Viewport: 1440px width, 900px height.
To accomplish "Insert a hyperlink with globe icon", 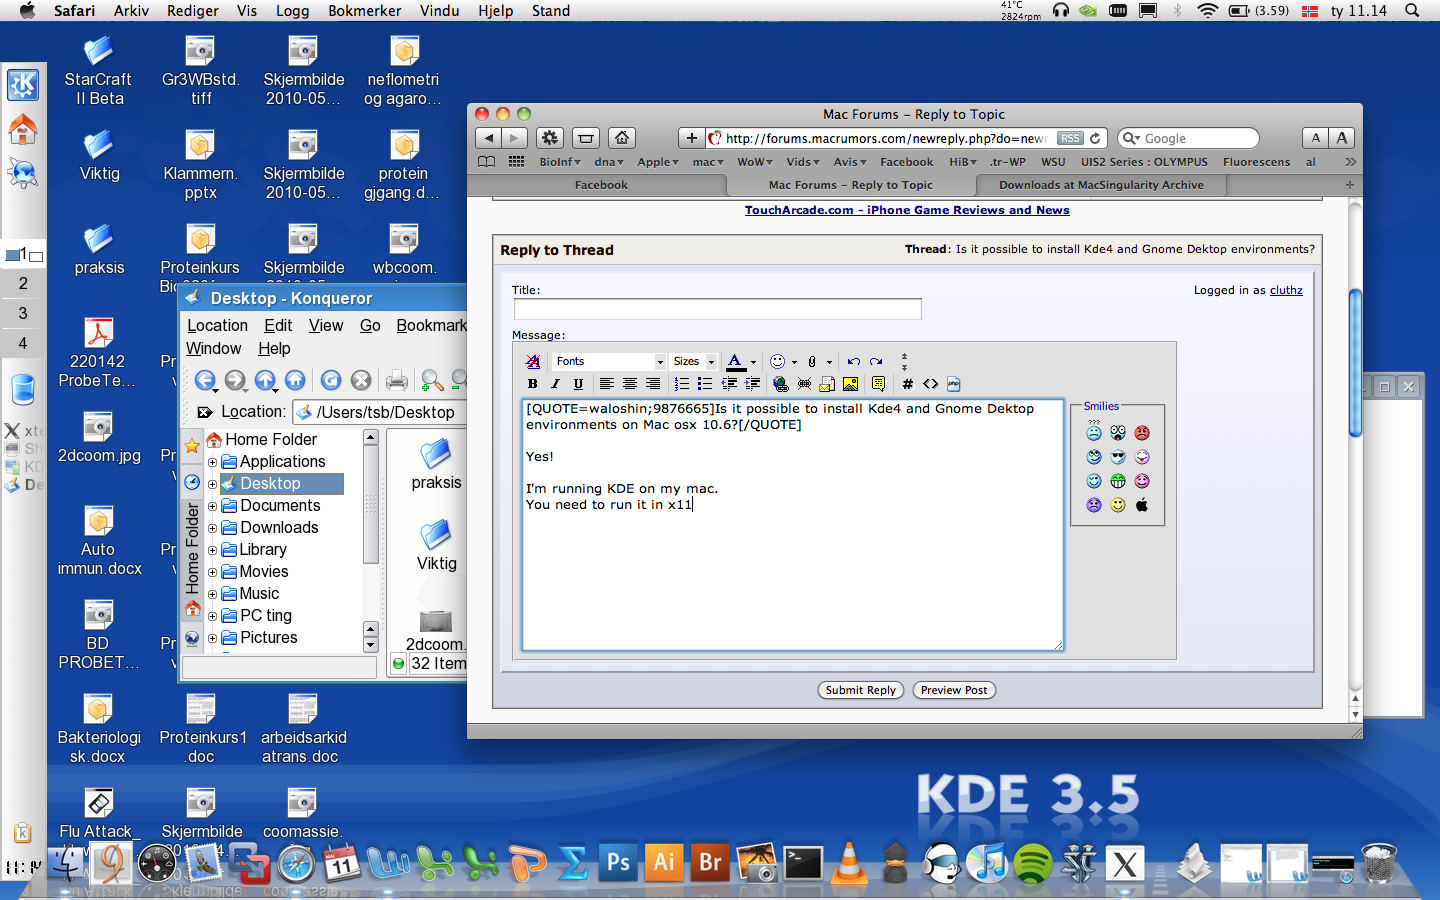I will pyautogui.click(x=781, y=384).
